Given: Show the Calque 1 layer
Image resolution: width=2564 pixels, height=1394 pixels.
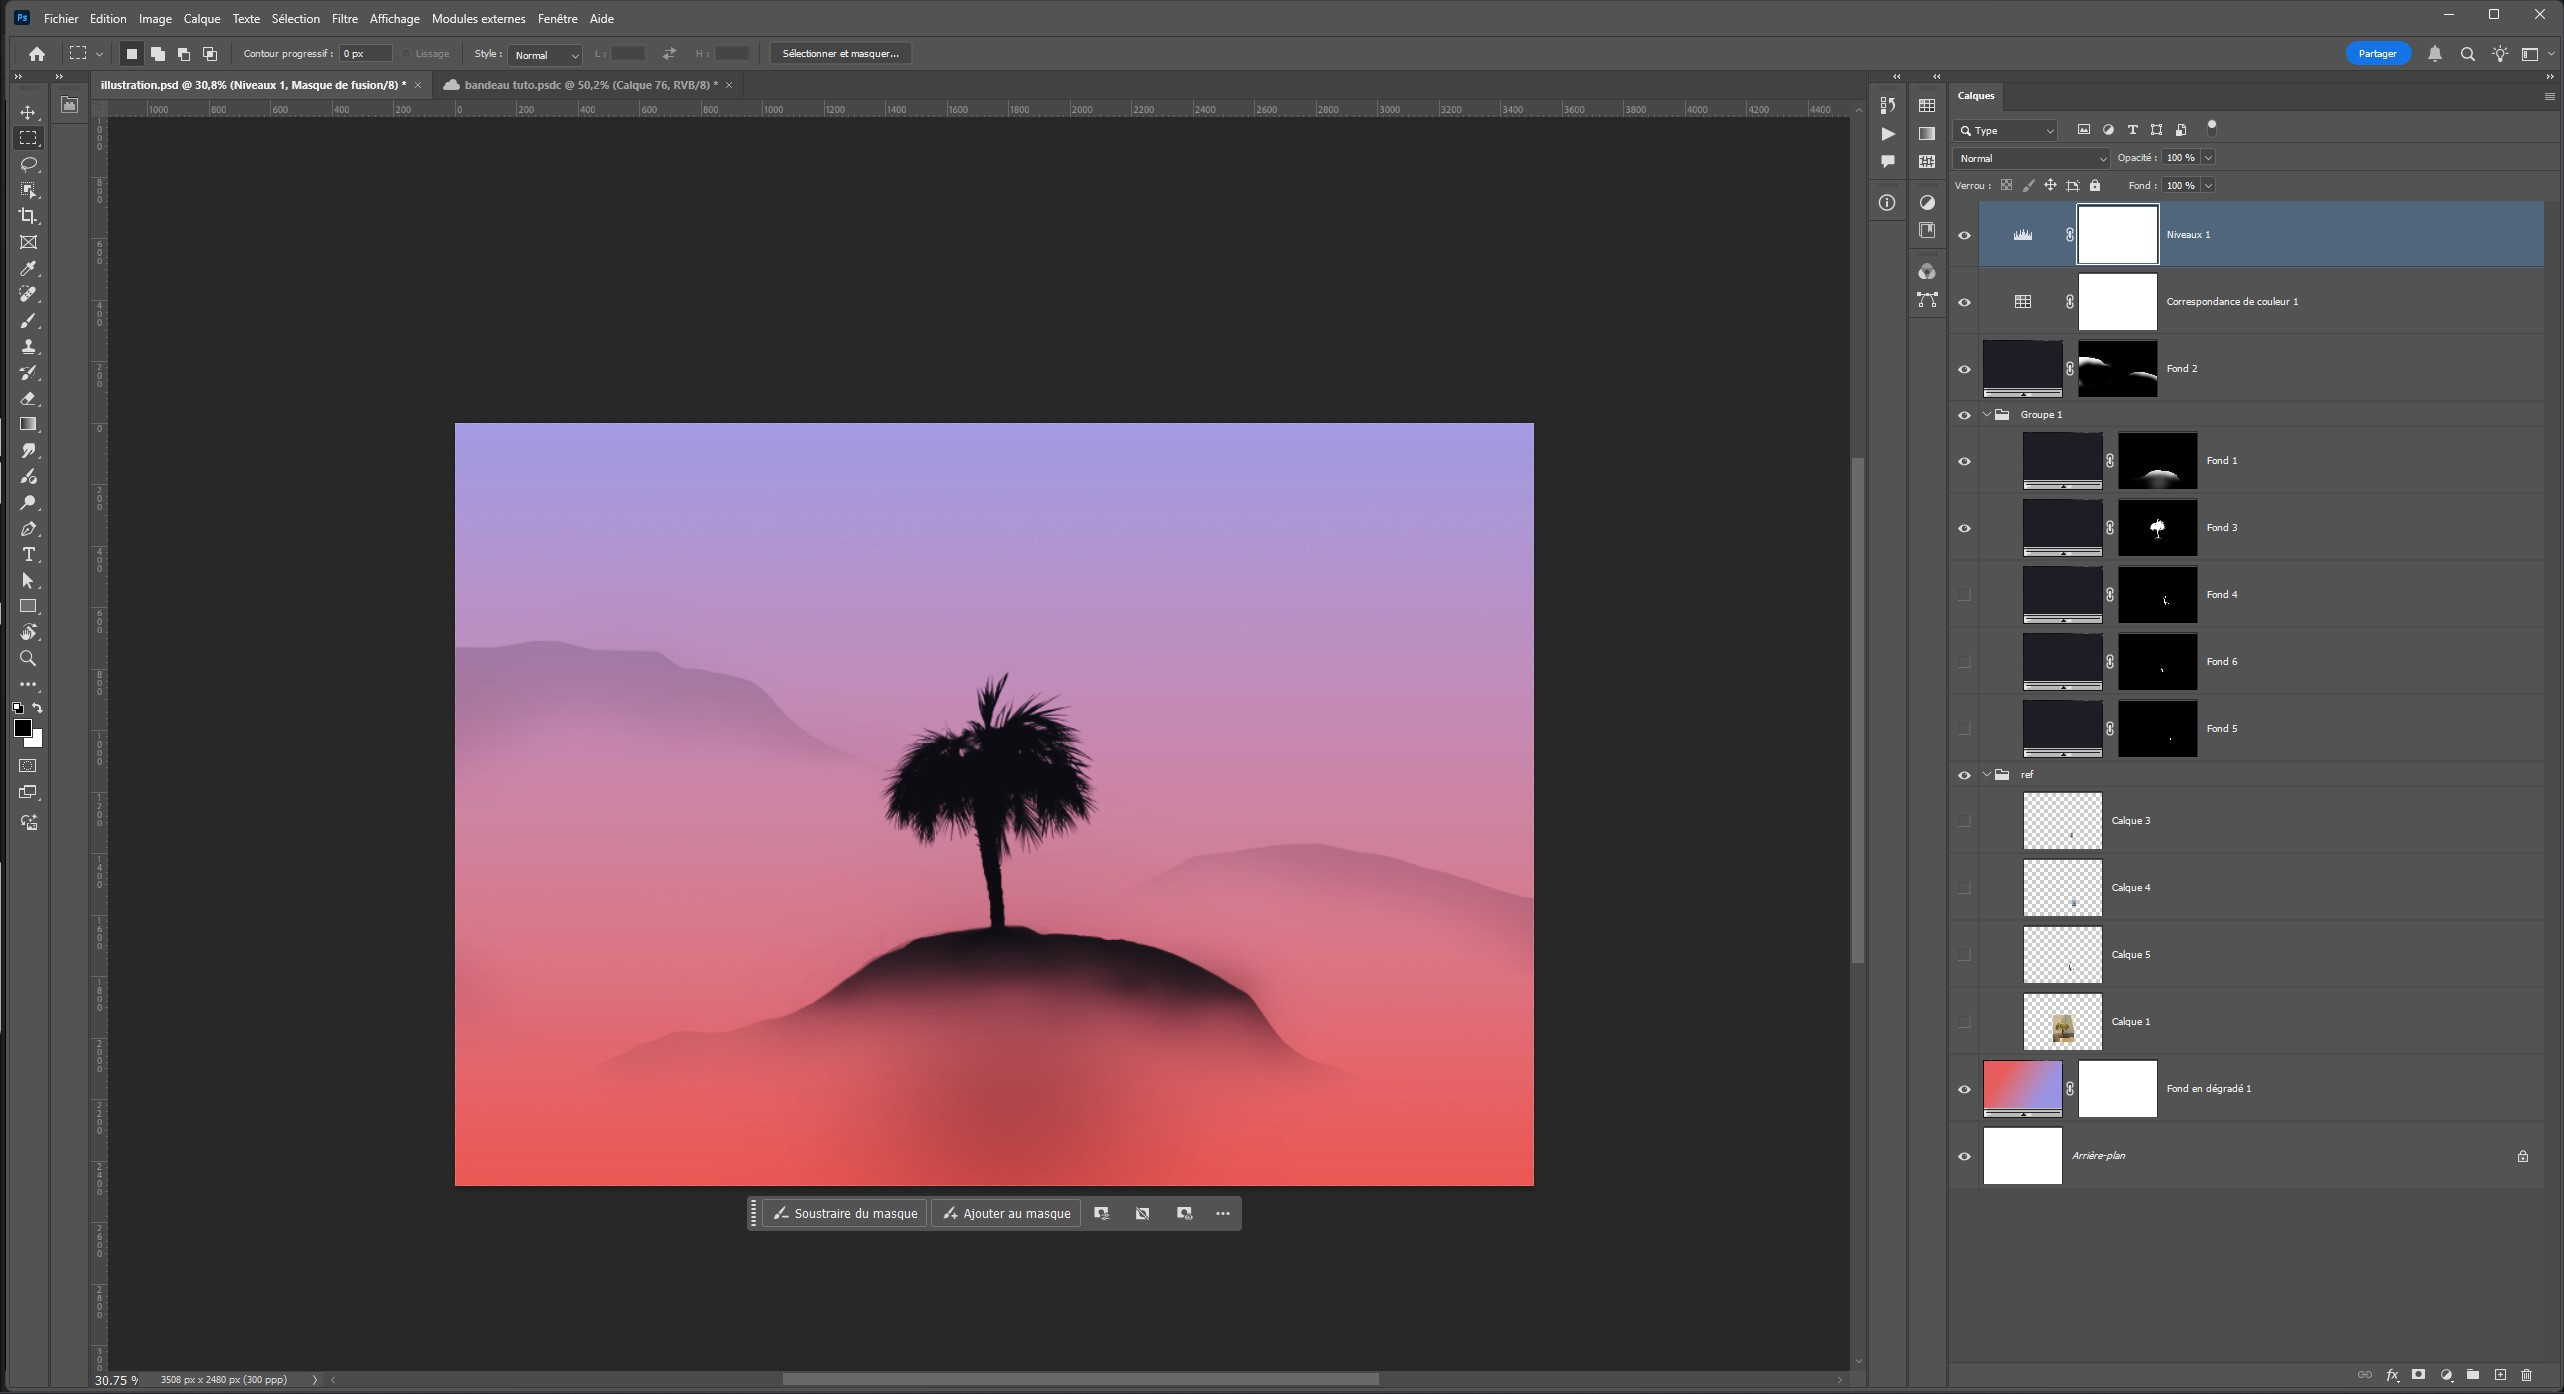Looking at the screenshot, I should 1964,1022.
